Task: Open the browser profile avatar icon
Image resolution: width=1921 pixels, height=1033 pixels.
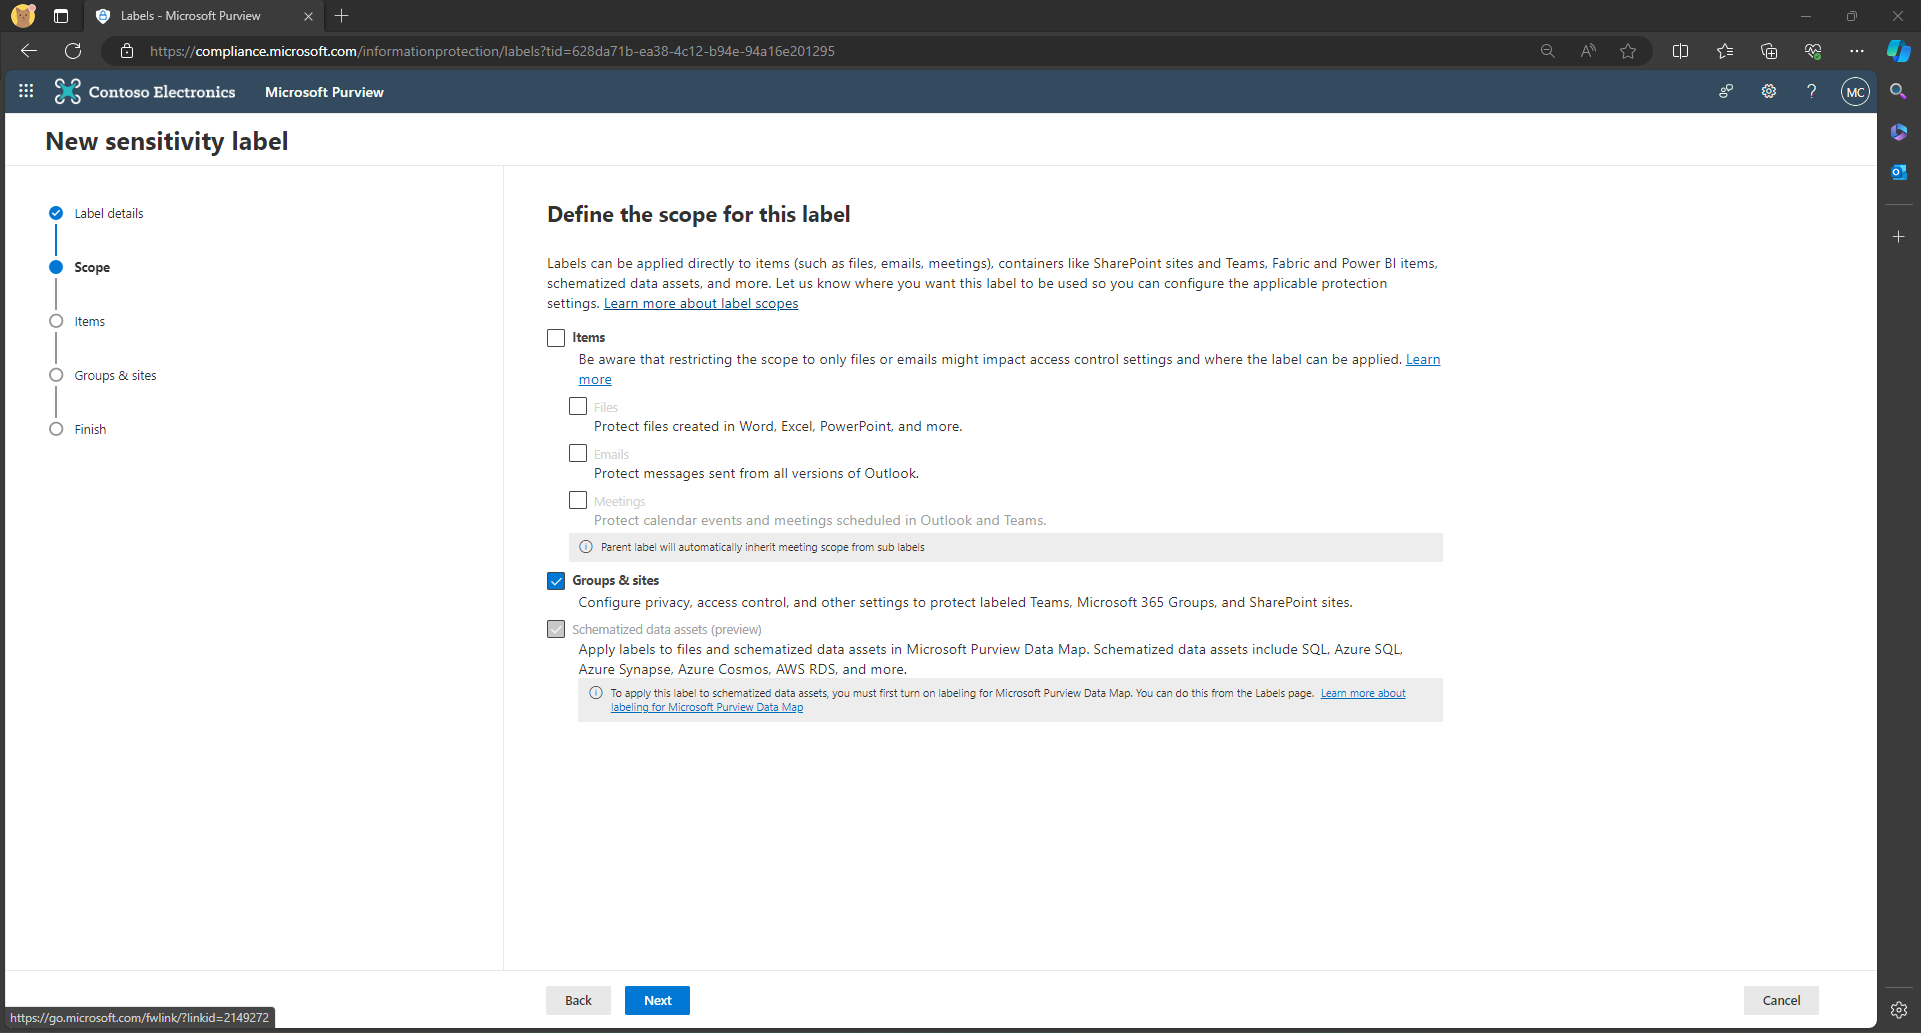Action: point(23,16)
